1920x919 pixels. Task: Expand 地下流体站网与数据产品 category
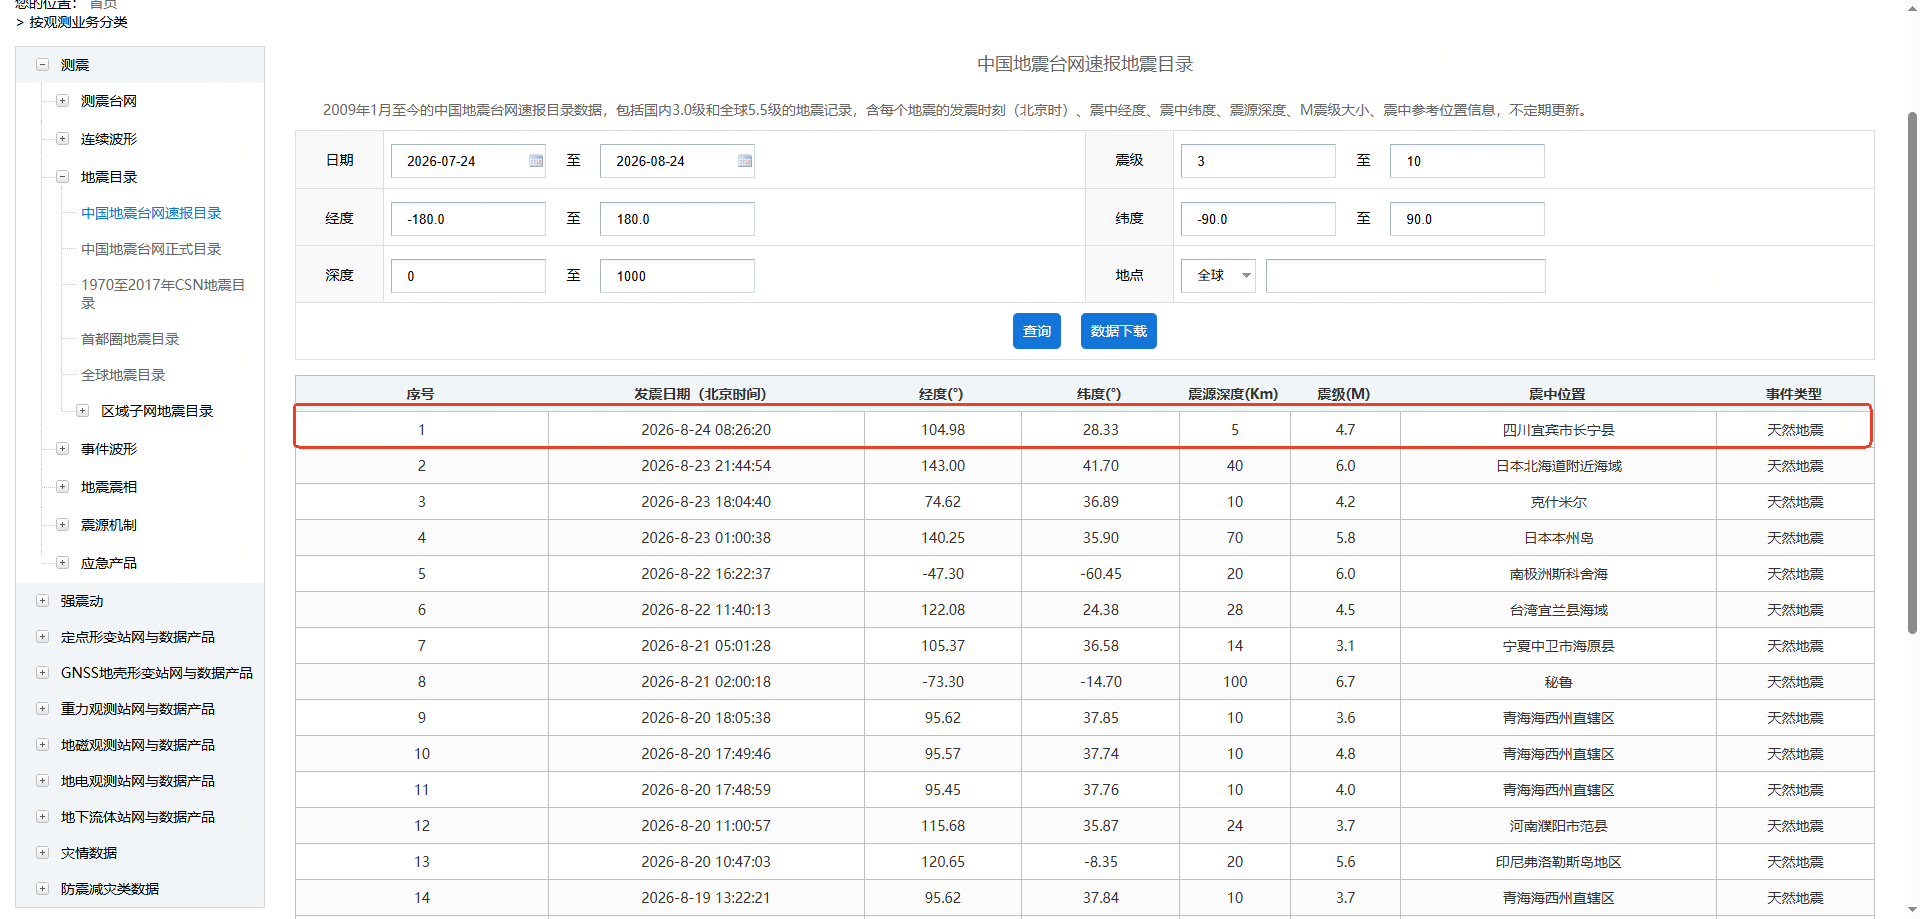point(43,817)
